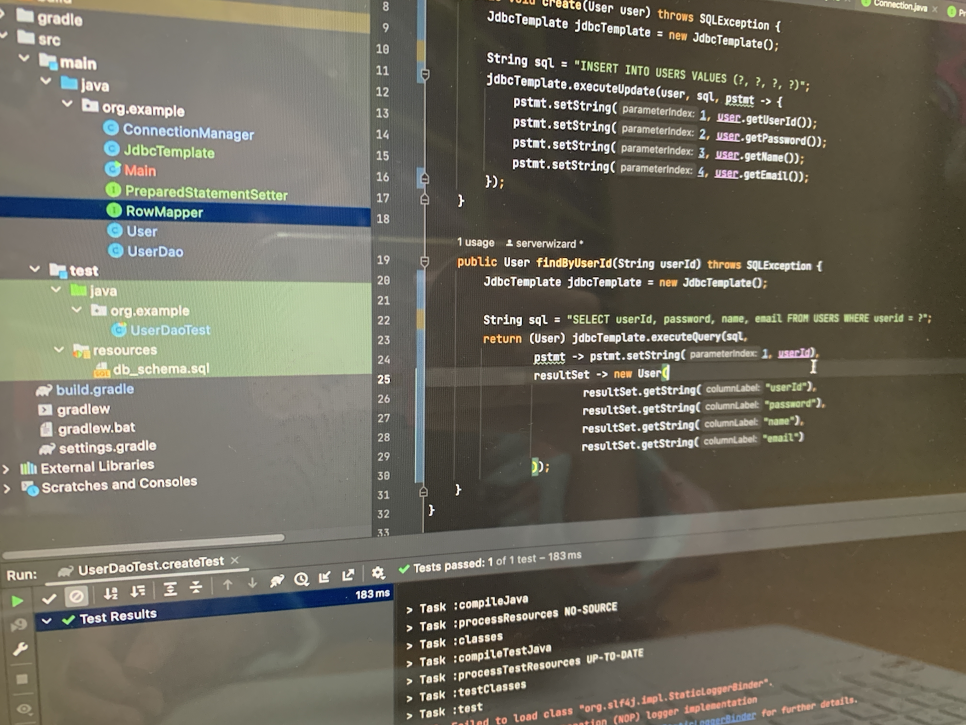
Task: Expand all test result nodes
Action: coord(170,589)
